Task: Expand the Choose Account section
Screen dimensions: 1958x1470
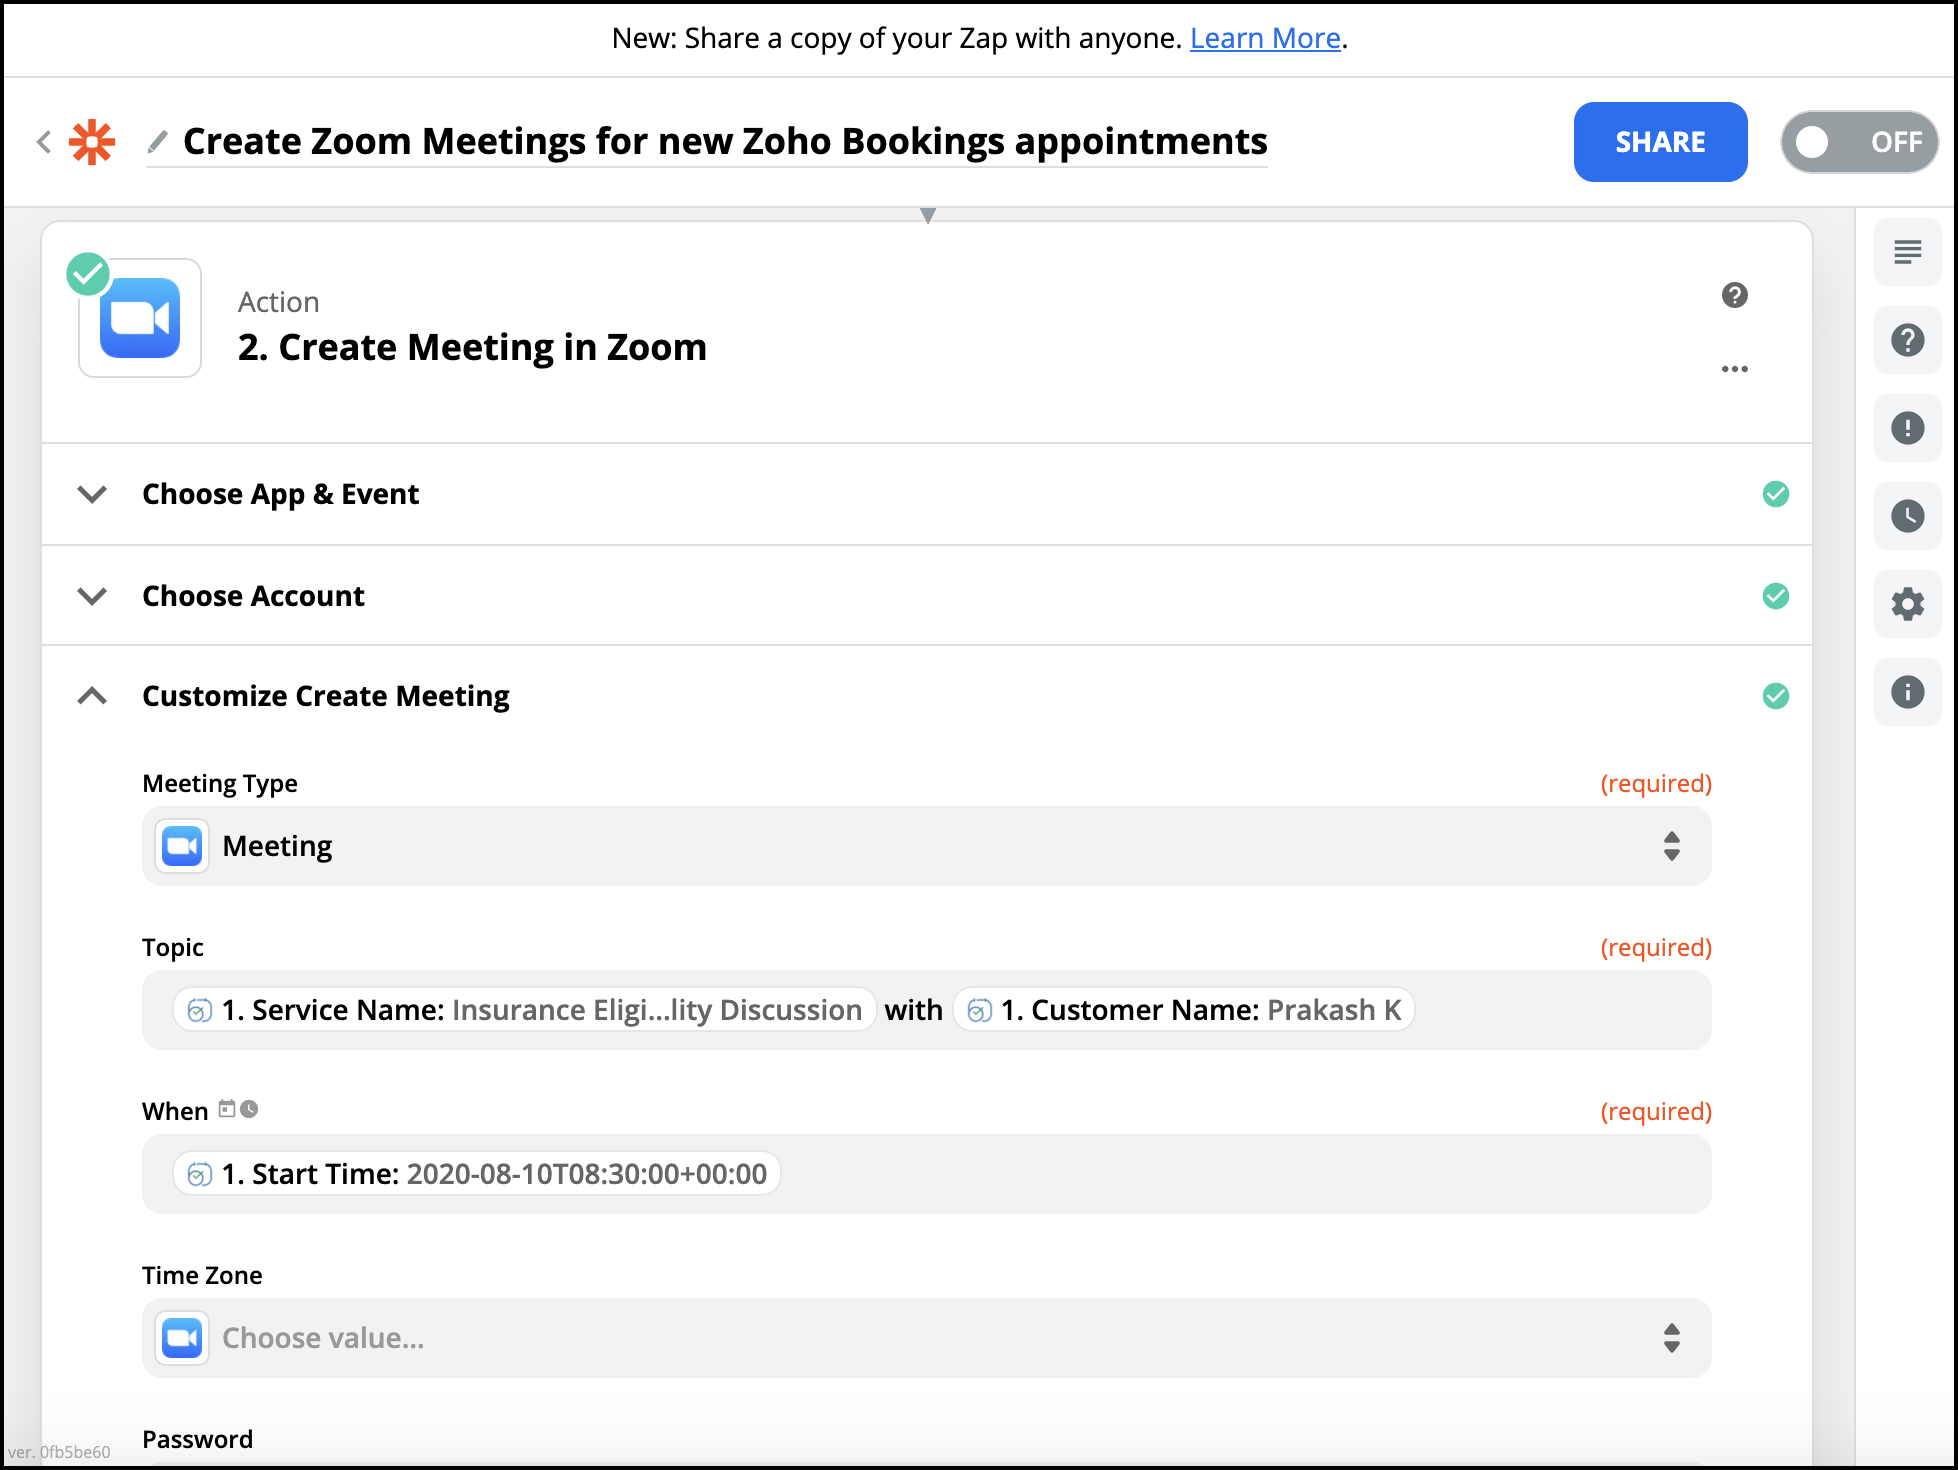Action: pyautogui.click(x=253, y=596)
